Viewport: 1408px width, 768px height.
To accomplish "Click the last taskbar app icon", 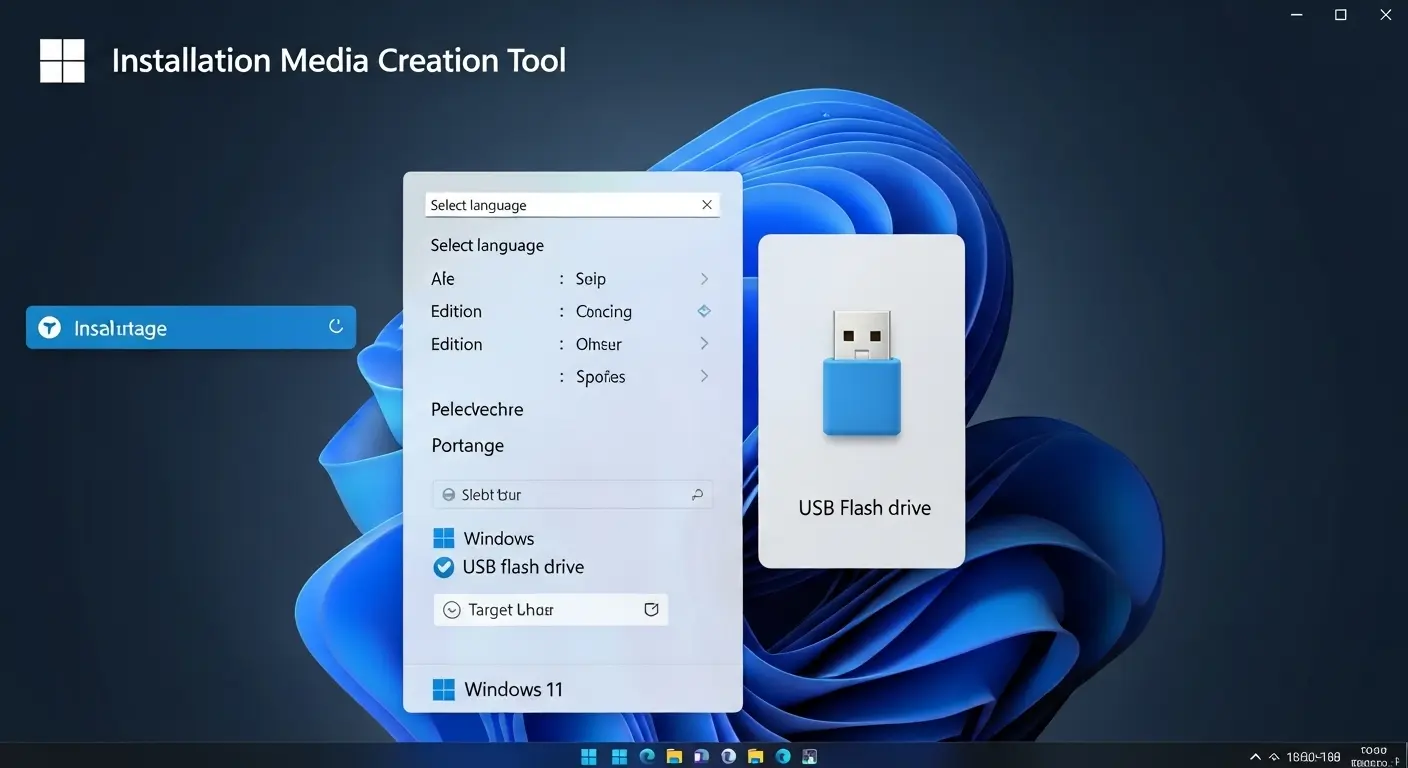I will (810, 756).
